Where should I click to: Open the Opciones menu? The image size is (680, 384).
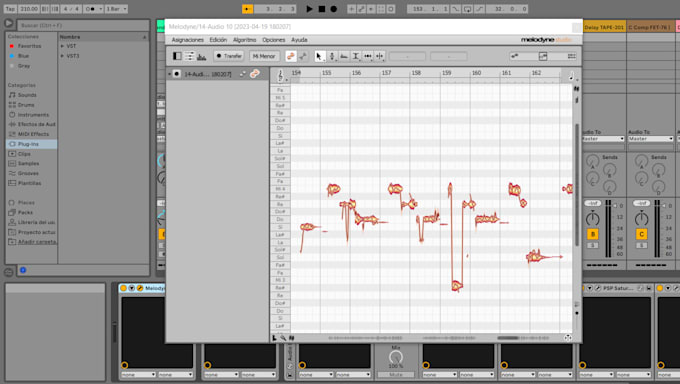274,40
